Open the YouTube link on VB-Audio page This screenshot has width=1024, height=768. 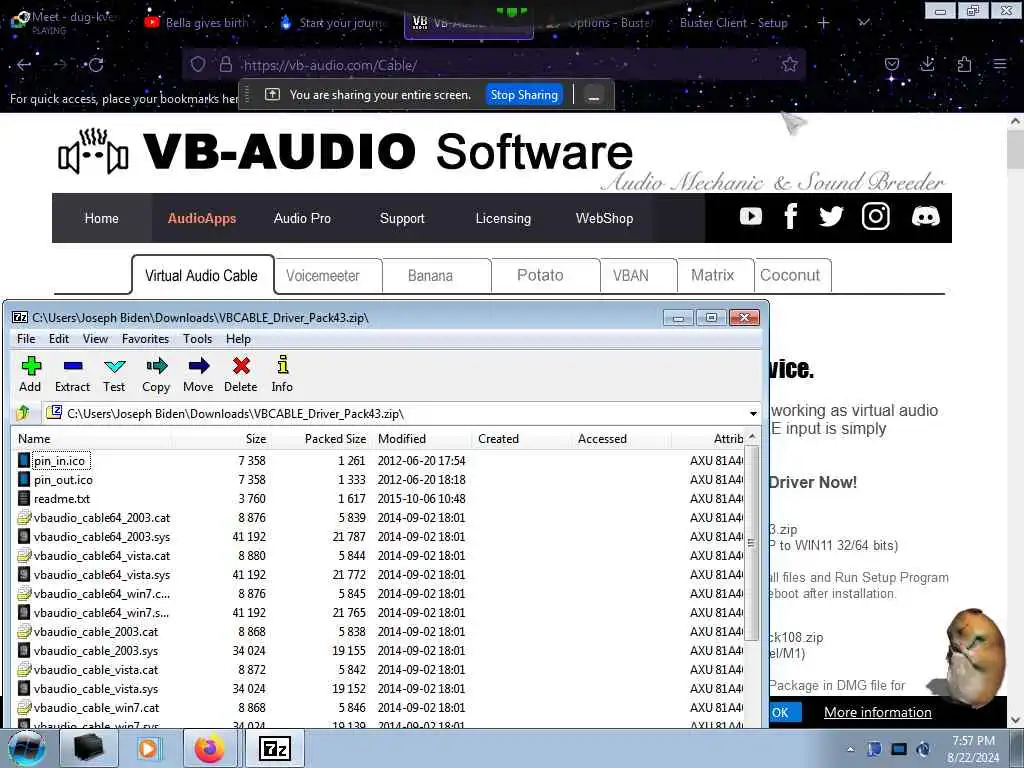pyautogui.click(x=751, y=216)
